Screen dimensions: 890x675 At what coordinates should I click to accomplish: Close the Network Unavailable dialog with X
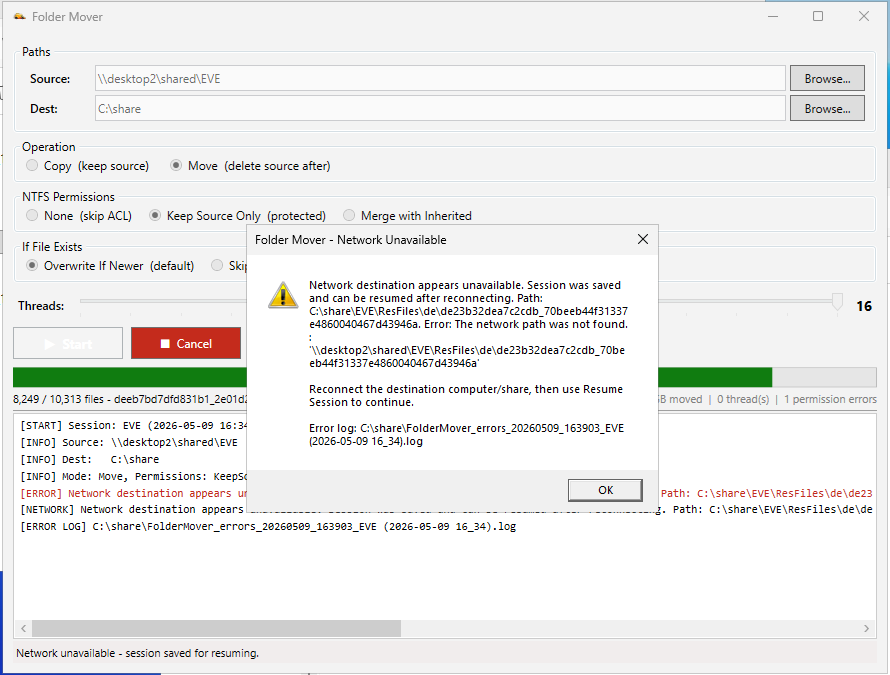(x=643, y=240)
